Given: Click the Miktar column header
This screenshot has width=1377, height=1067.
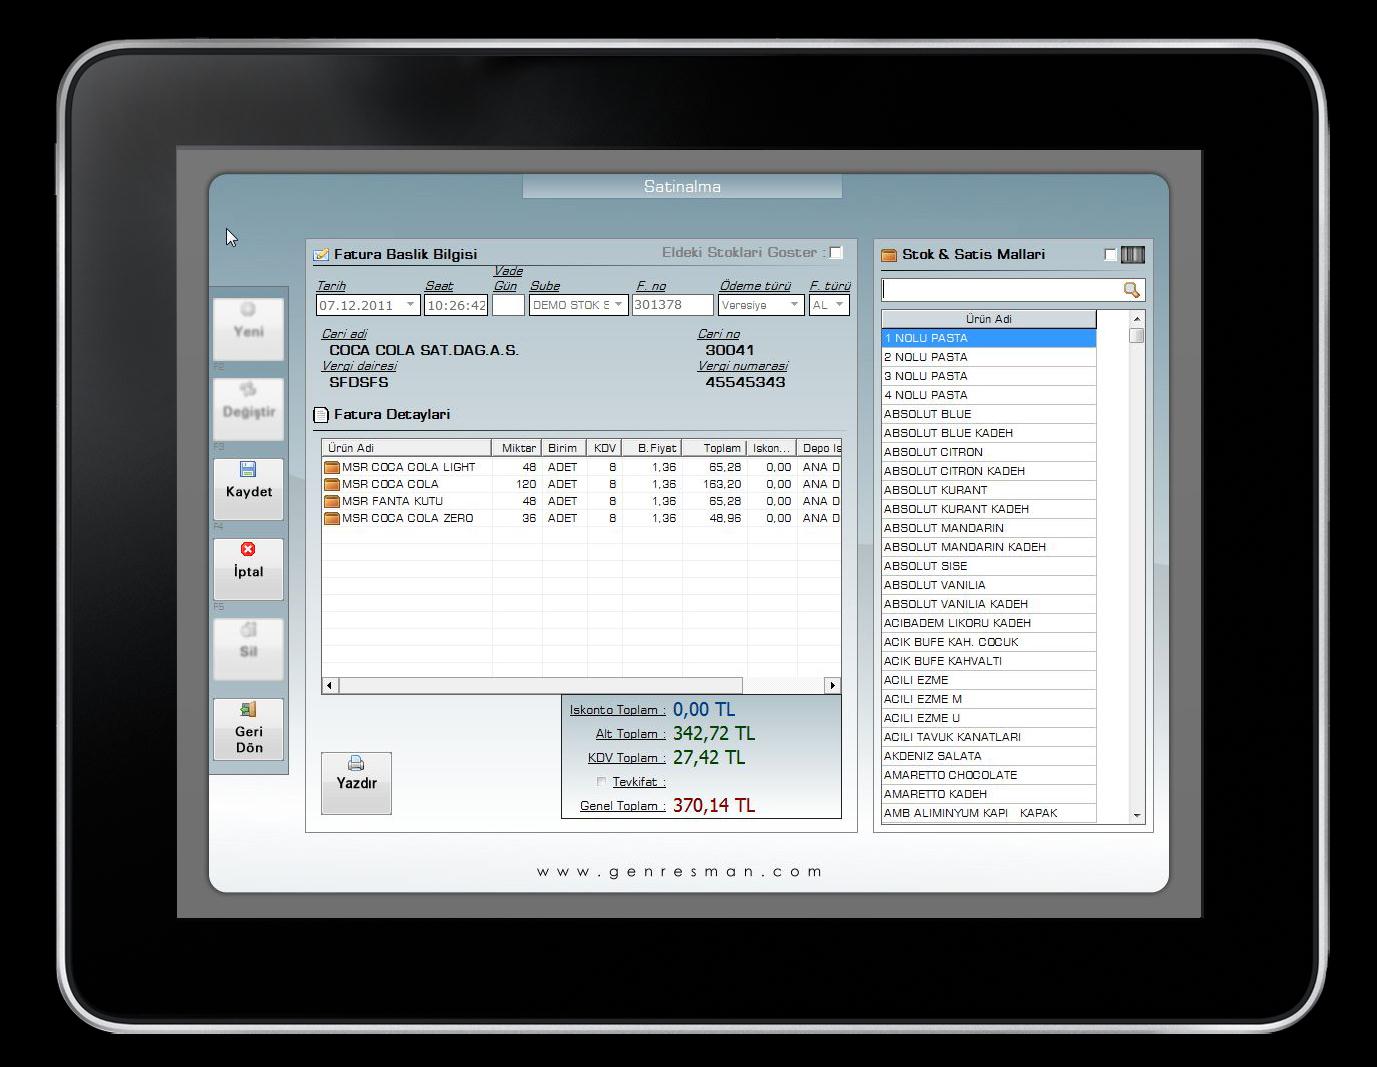Looking at the screenshot, I should click(517, 448).
